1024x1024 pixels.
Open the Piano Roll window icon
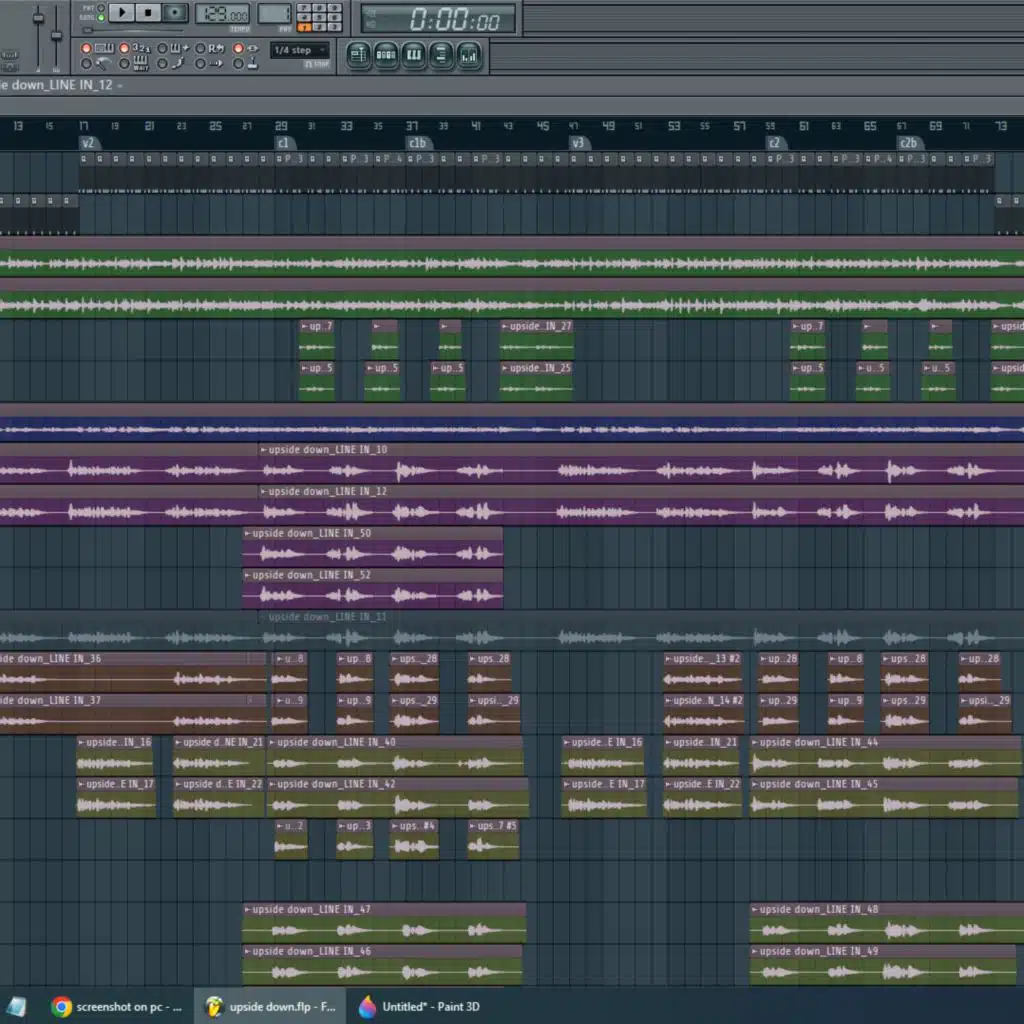click(414, 56)
